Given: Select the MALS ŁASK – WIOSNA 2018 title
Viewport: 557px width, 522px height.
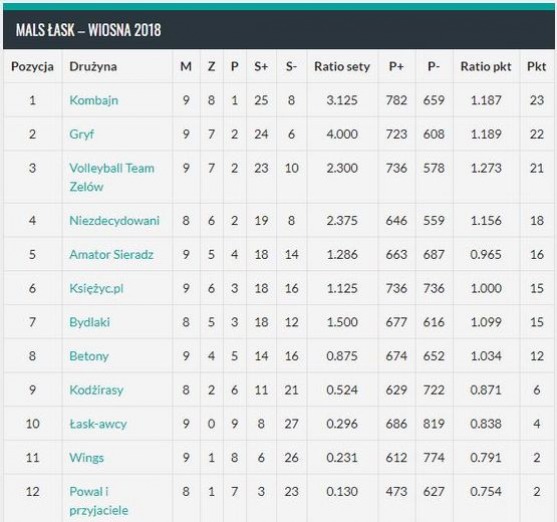Looking at the screenshot, I should [x=88, y=30].
